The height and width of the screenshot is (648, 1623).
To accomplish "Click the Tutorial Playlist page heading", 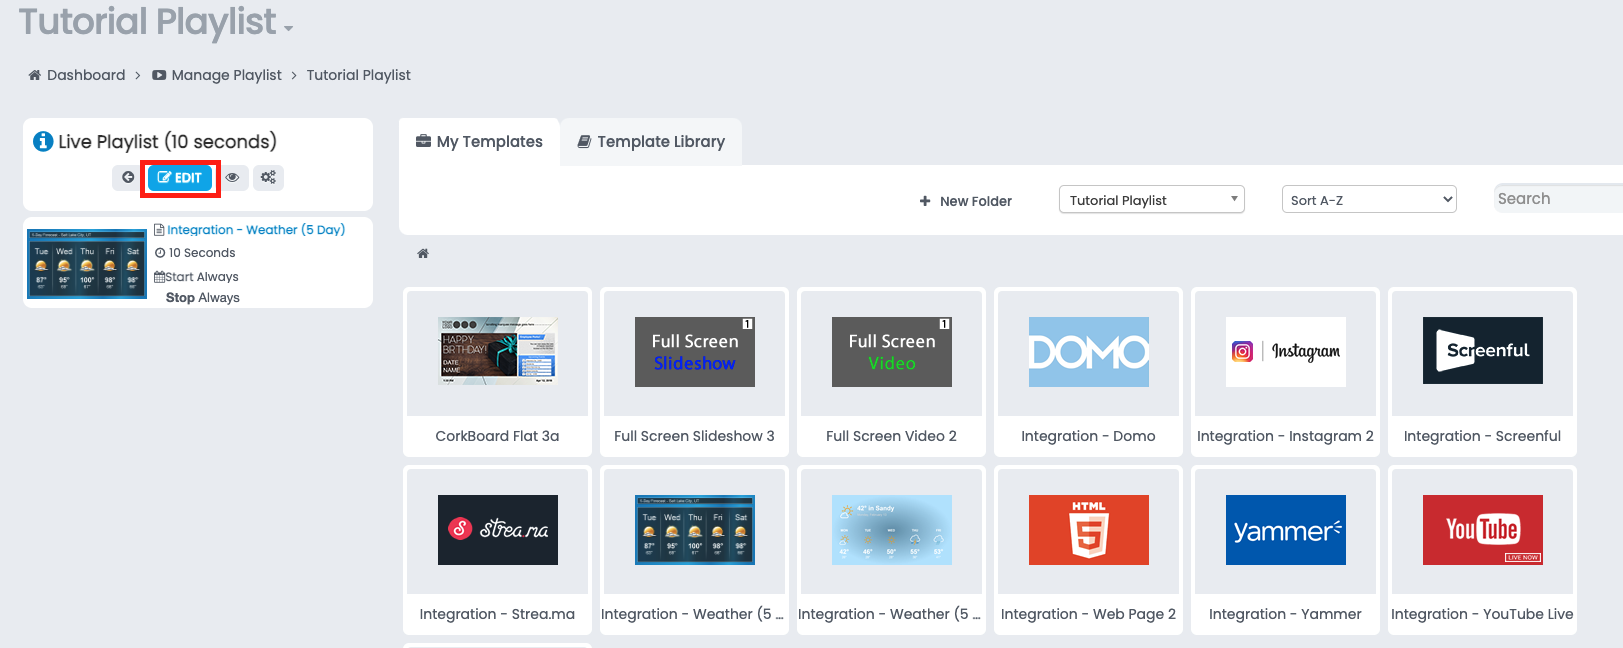I will (148, 22).
